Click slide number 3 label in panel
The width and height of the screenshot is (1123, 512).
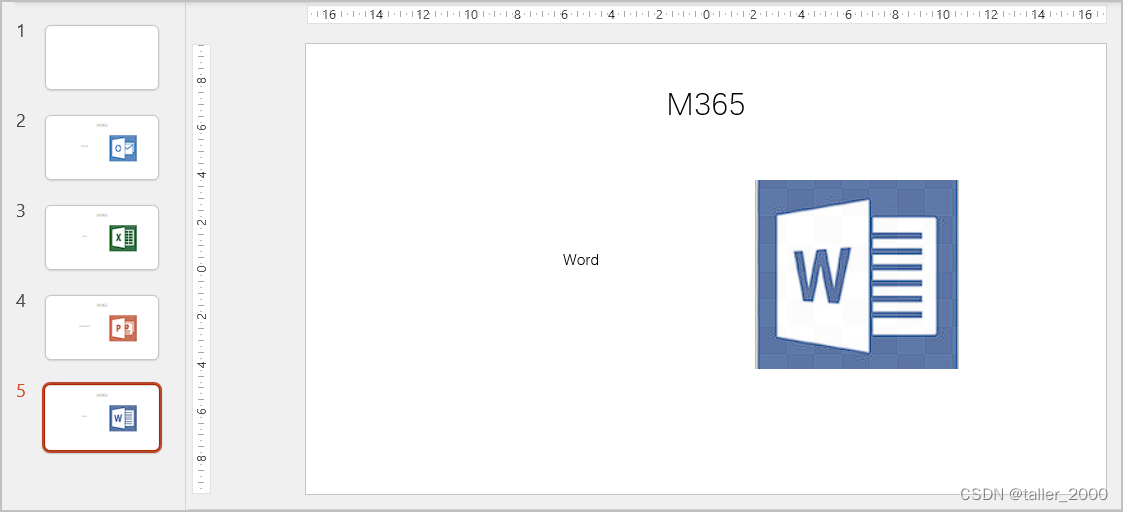tap(21, 211)
